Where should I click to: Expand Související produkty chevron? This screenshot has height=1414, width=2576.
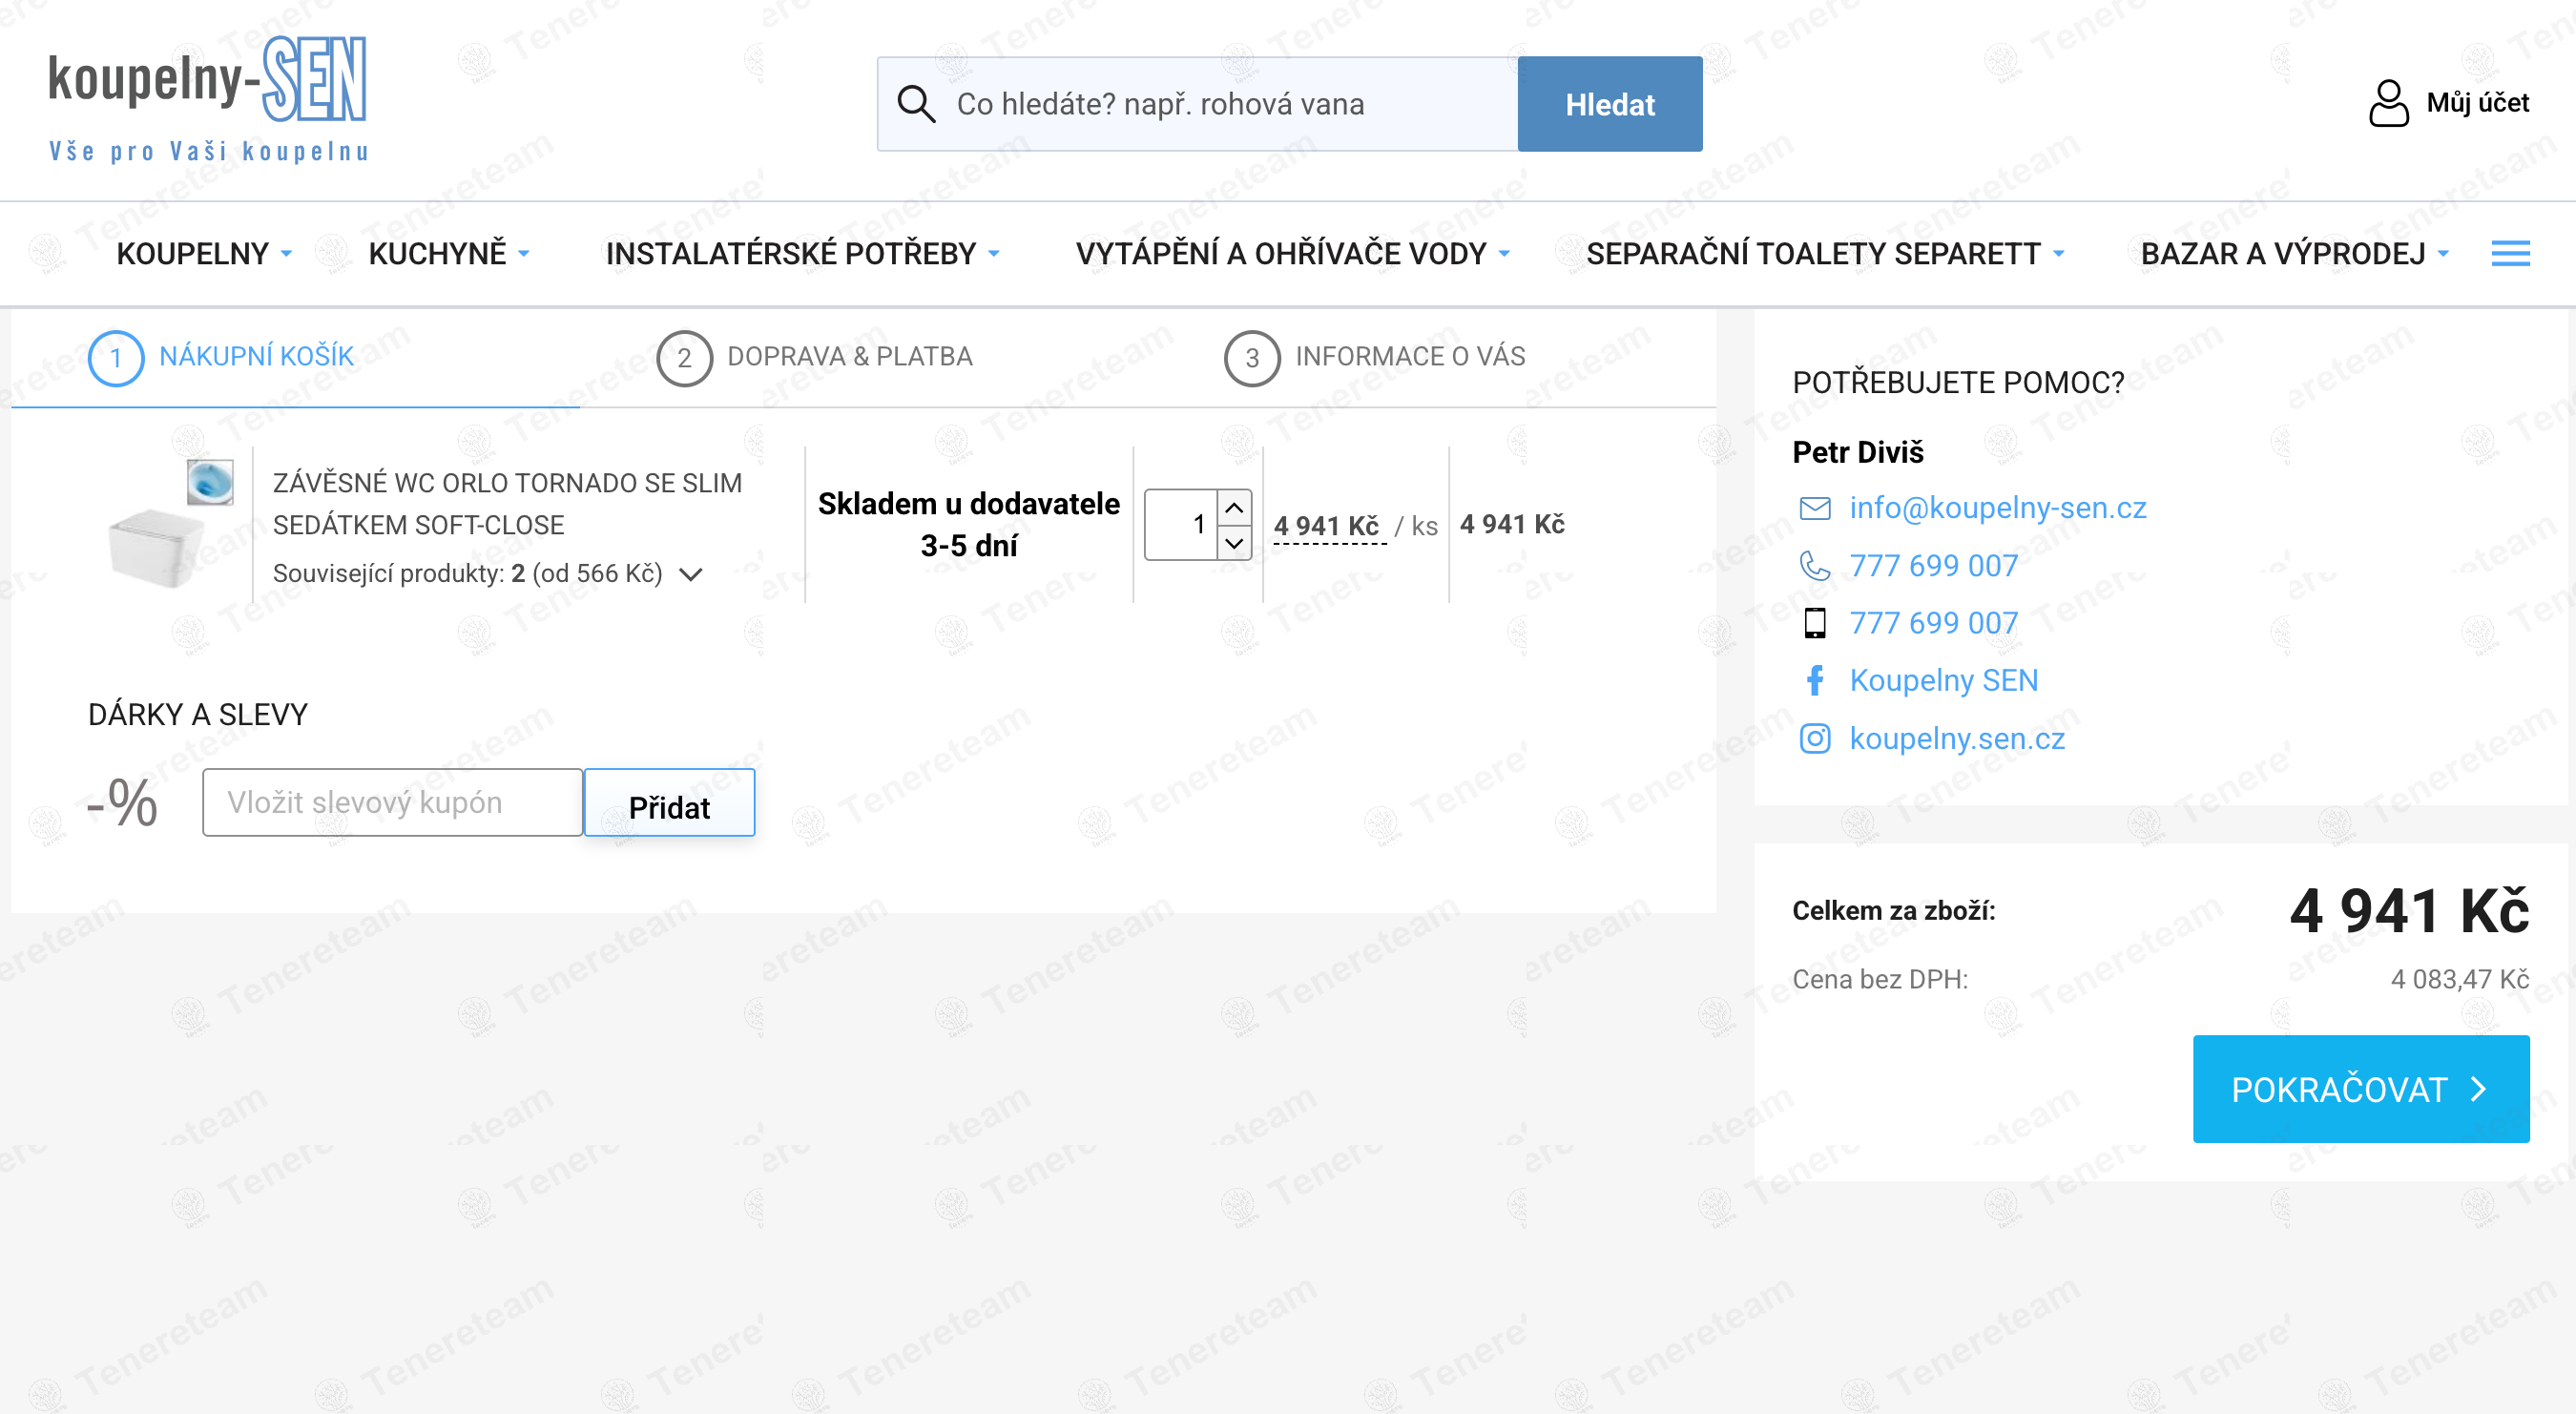(x=690, y=574)
